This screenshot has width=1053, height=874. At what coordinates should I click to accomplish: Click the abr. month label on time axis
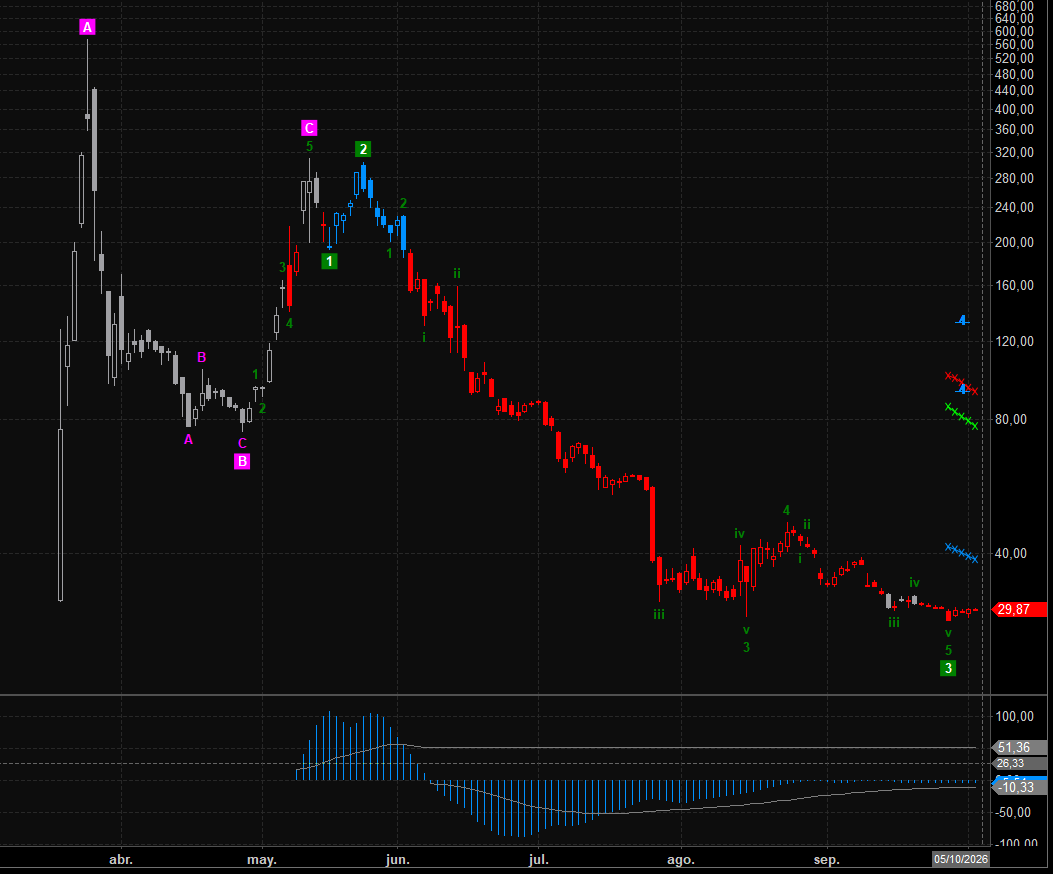click(x=121, y=860)
